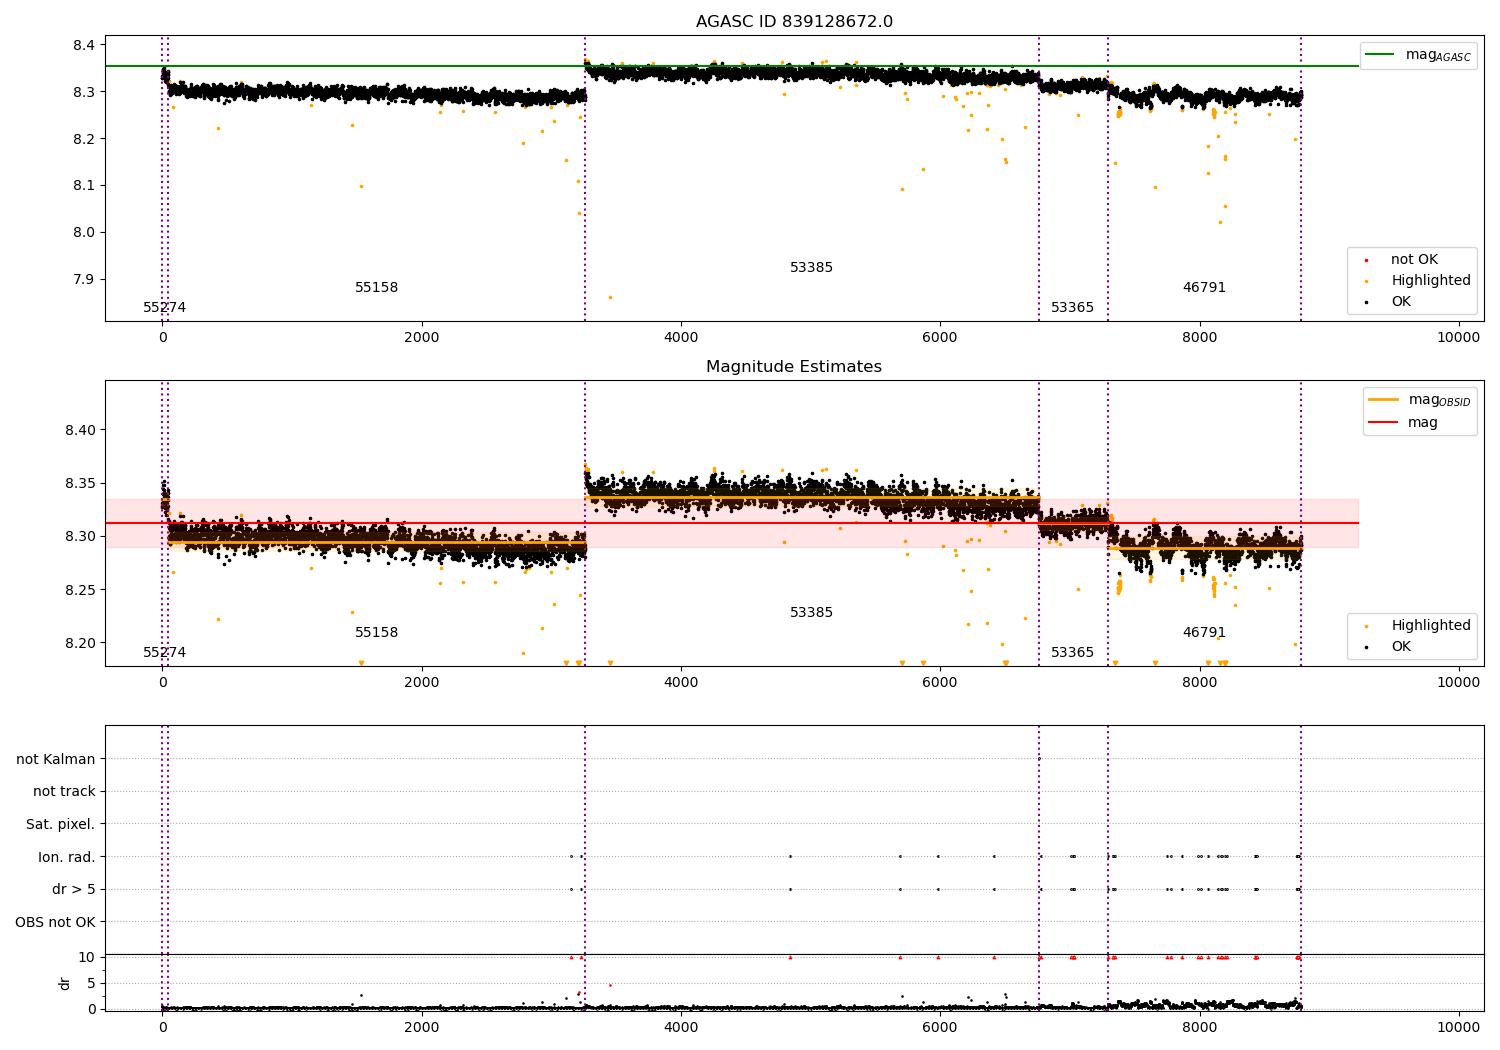
Task: Click x-axis tick 2000 in top plot
Action: point(422,338)
